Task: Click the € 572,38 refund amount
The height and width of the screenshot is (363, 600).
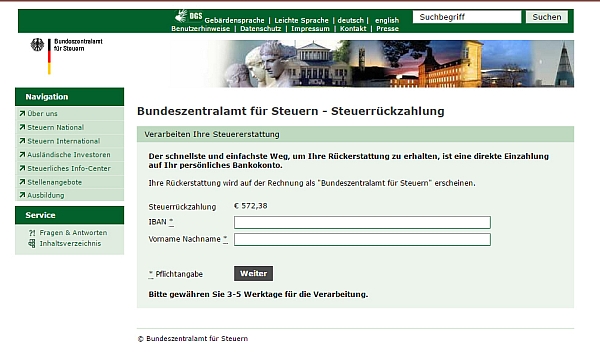Action: [251, 206]
